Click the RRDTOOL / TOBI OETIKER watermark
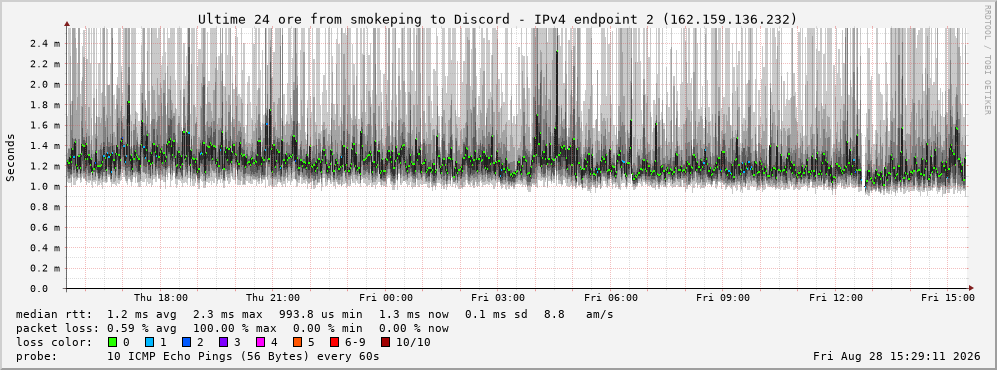The image size is (997, 370). pyautogui.click(x=987, y=59)
